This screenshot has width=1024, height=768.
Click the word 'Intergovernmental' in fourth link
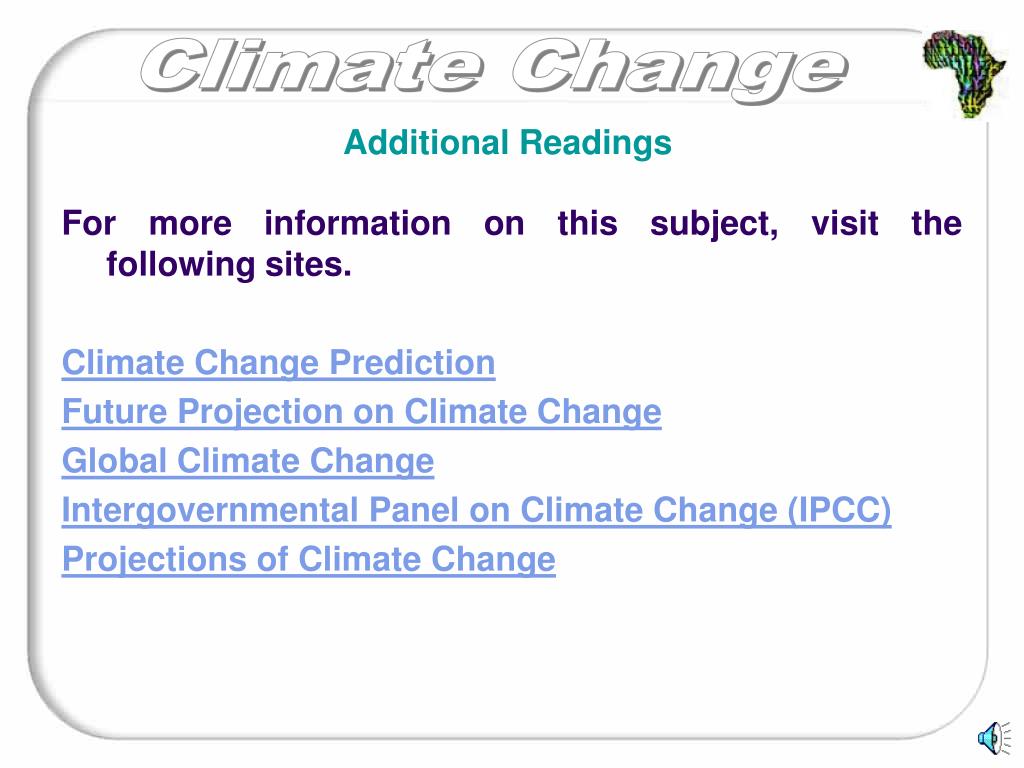pyautogui.click(x=210, y=510)
